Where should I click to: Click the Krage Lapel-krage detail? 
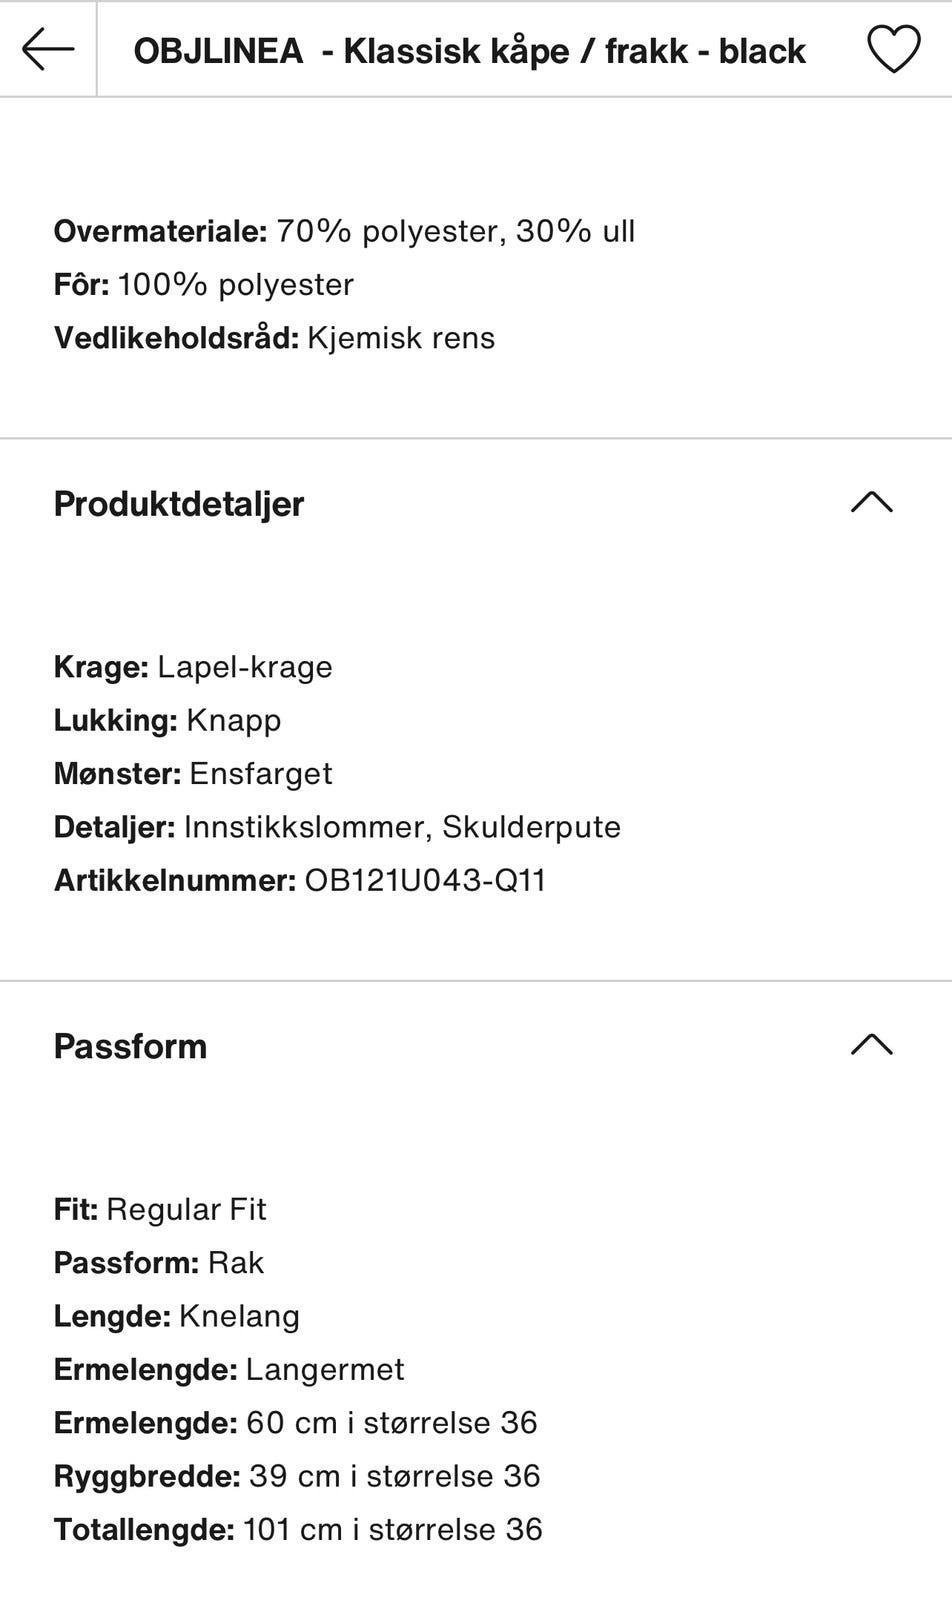(193, 667)
